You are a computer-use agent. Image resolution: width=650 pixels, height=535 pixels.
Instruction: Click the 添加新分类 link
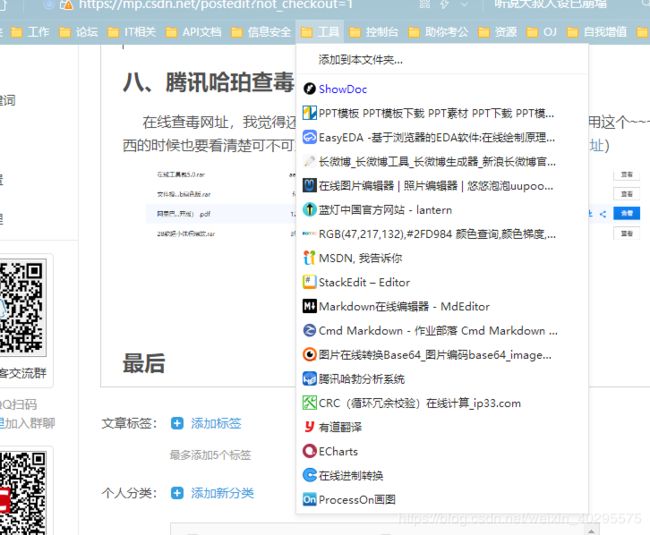(222, 493)
